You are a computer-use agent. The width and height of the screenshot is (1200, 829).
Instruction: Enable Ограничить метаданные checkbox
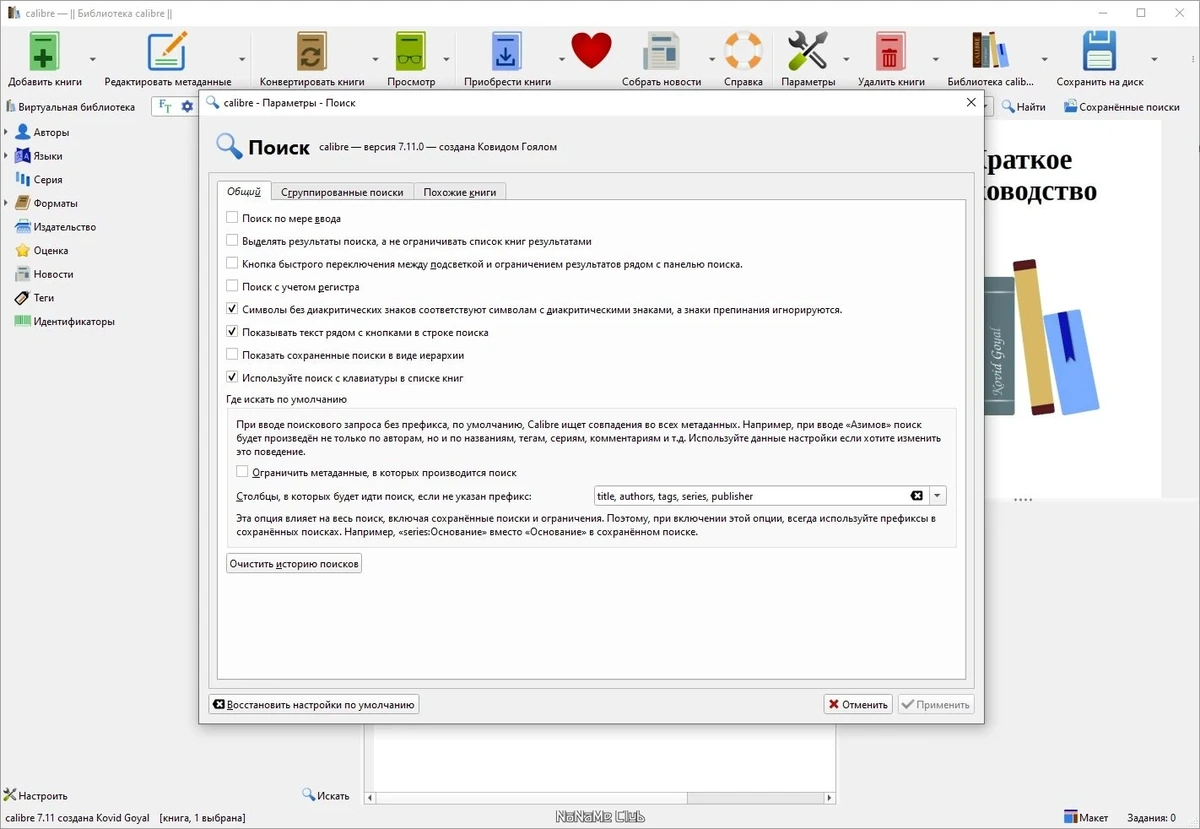[x=242, y=472]
